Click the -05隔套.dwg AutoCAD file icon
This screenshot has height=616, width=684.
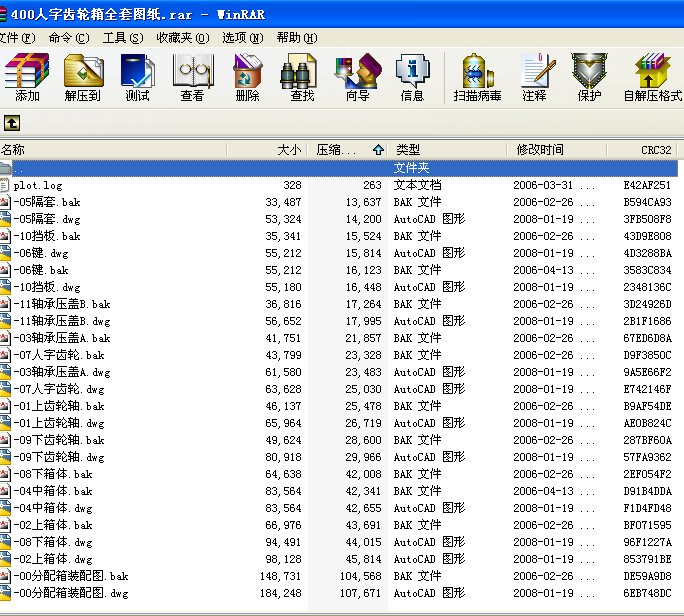click(5, 219)
